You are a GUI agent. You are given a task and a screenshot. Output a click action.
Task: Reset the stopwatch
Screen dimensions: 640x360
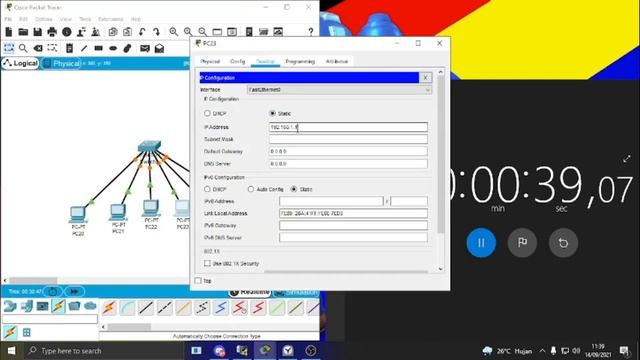(563, 243)
